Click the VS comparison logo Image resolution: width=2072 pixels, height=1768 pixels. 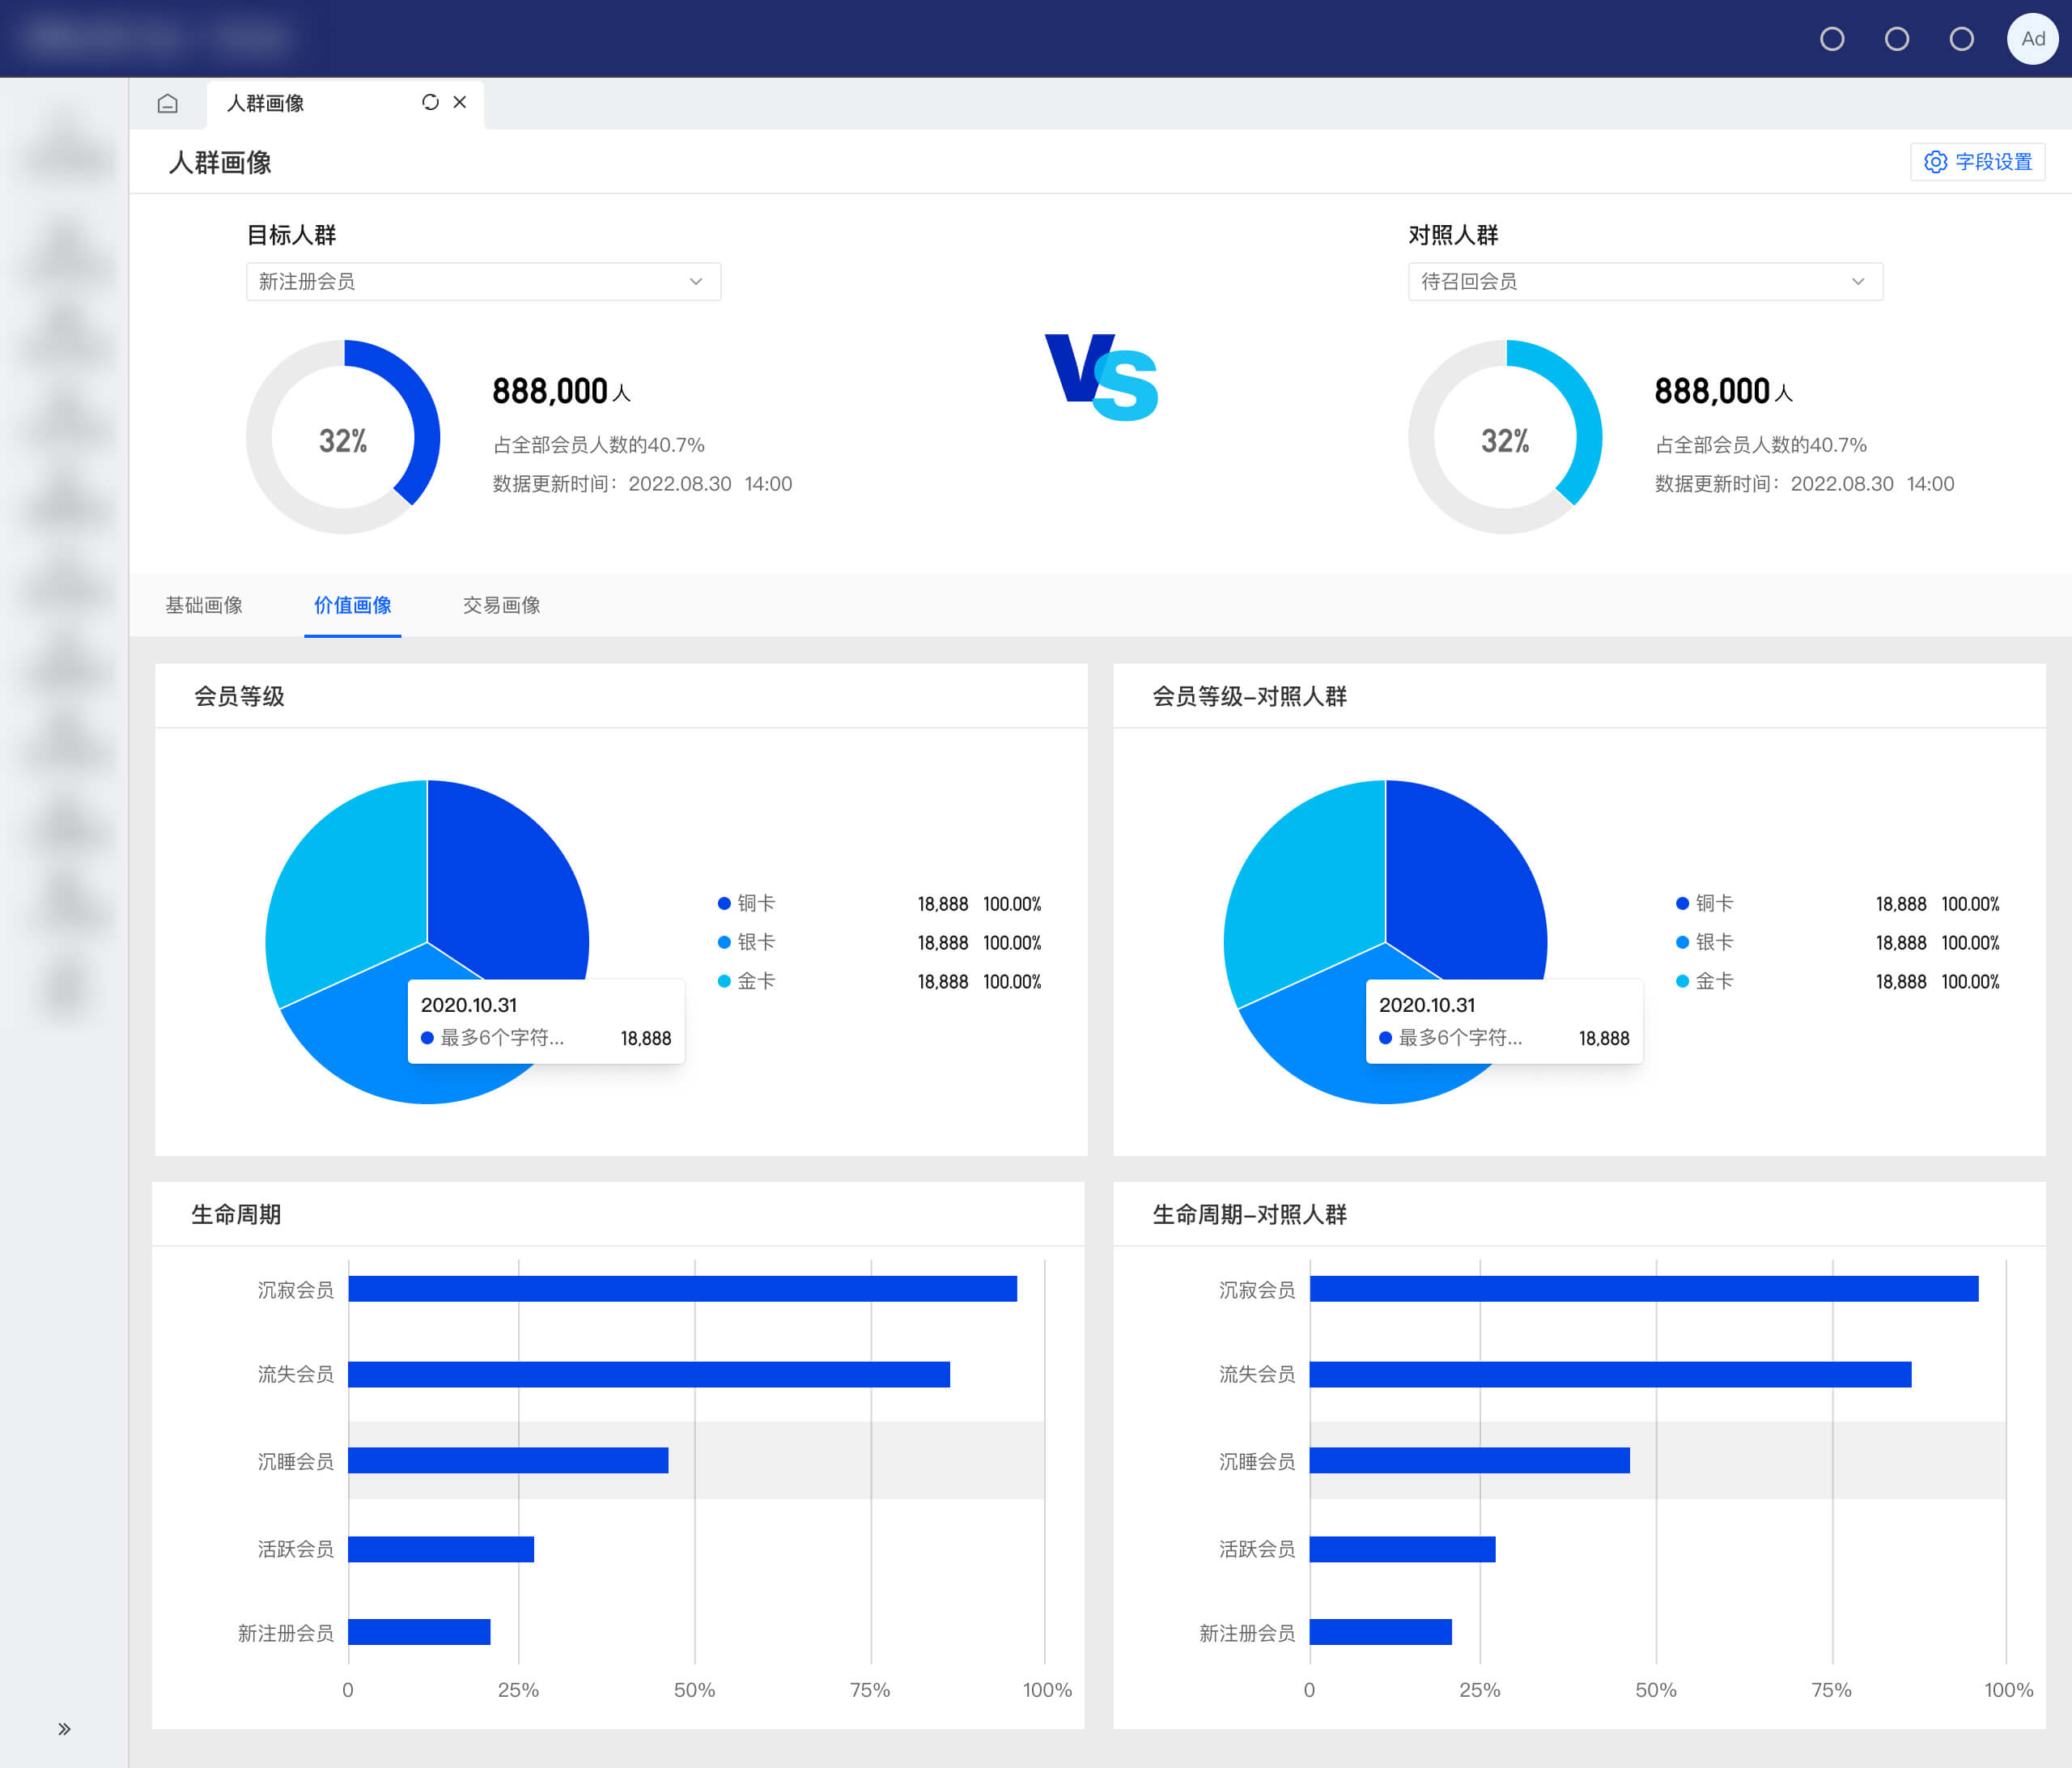tap(1101, 377)
